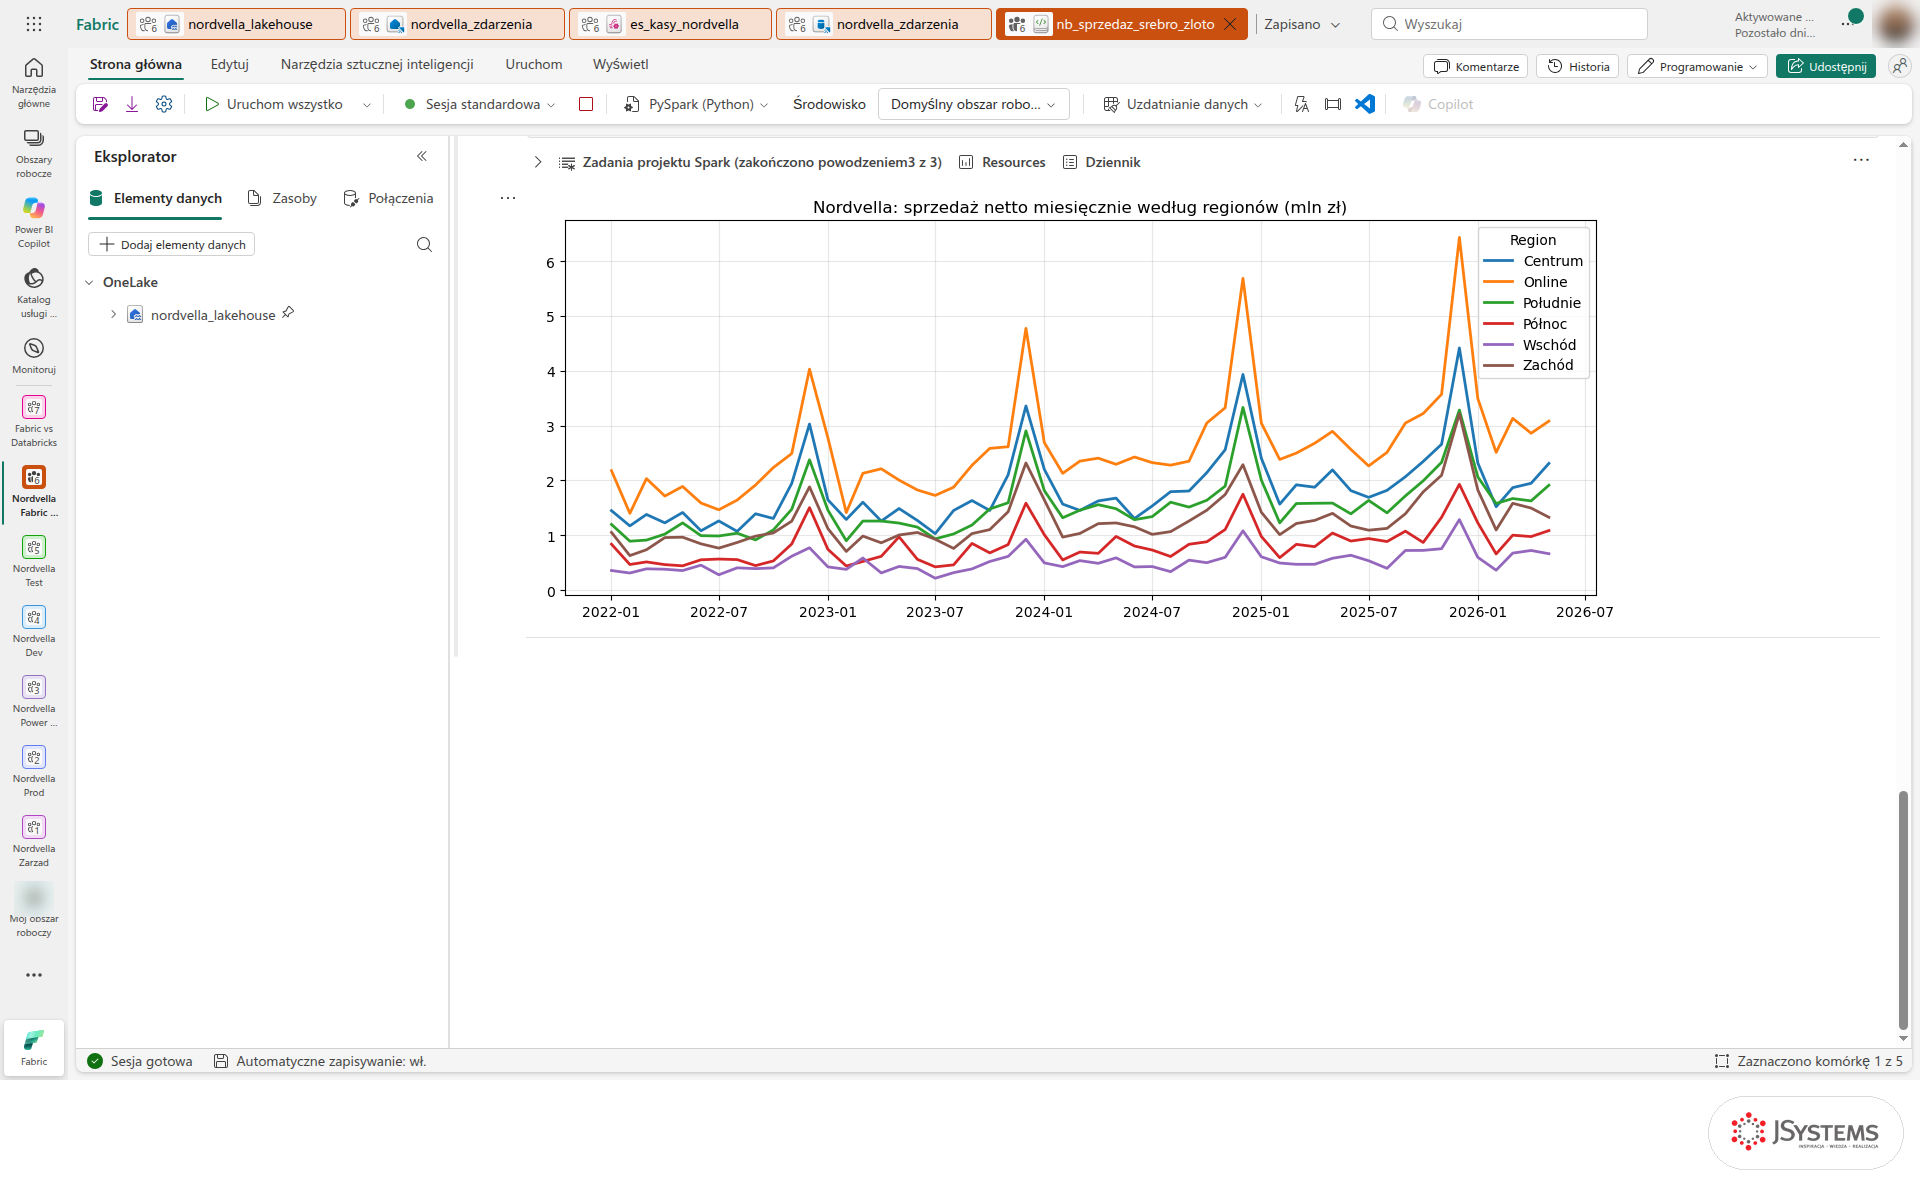Collapse the Eksplorator panel with double chevron
This screenshot has height=1186, width=1920.
pyautogui.click(x=422, y=156)
